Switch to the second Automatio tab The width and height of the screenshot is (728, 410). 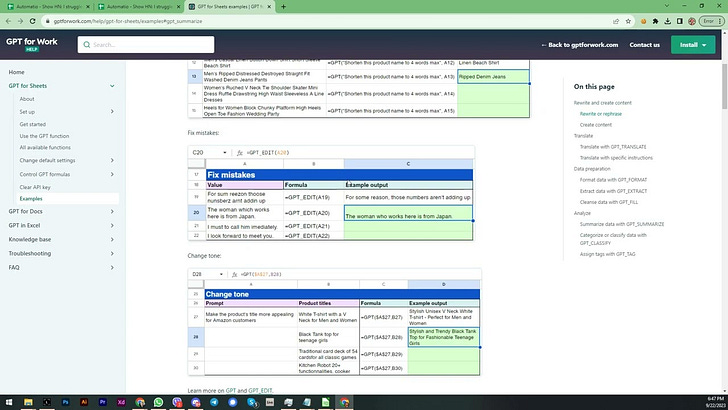[x=139, y=7]
